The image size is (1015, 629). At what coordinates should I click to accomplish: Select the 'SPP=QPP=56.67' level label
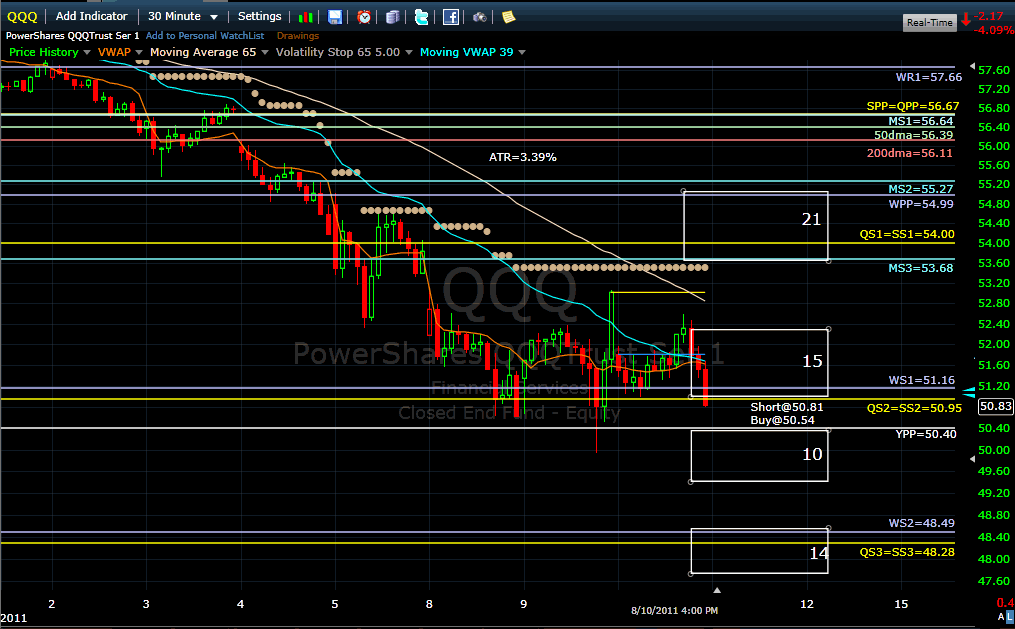[x=913, y=106]
